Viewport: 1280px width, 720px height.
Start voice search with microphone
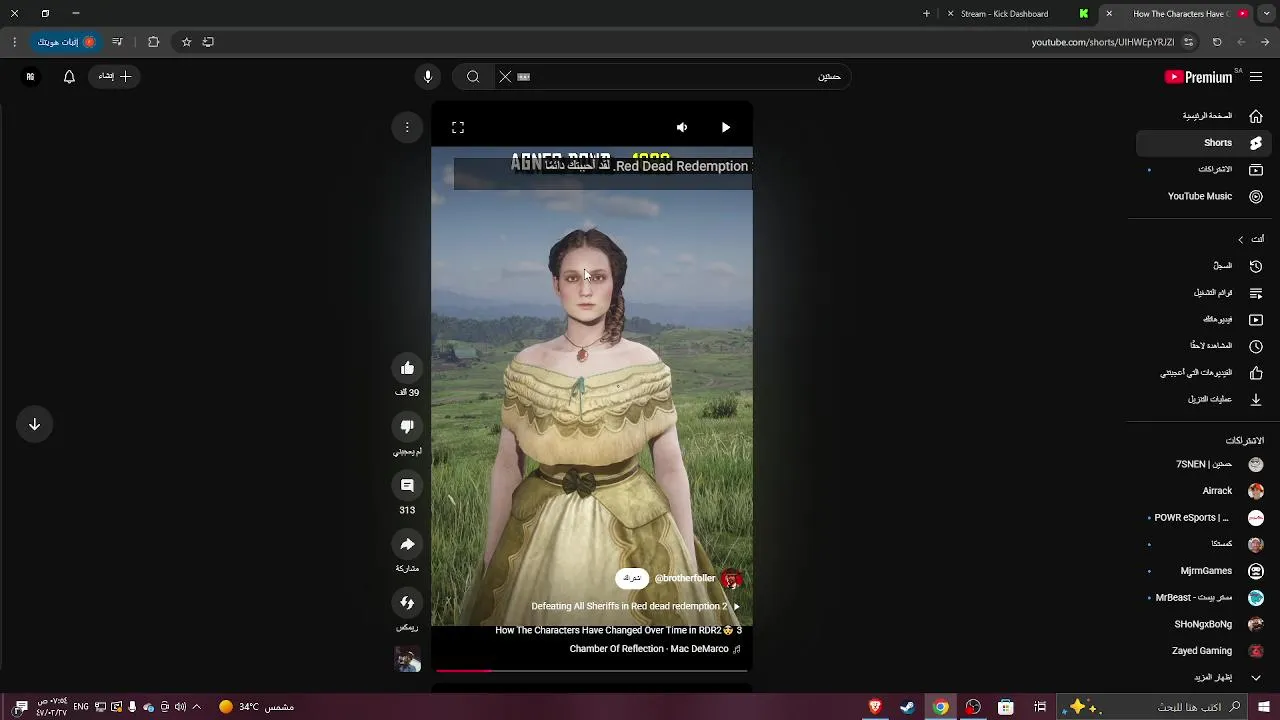click(x=428, y=76)
